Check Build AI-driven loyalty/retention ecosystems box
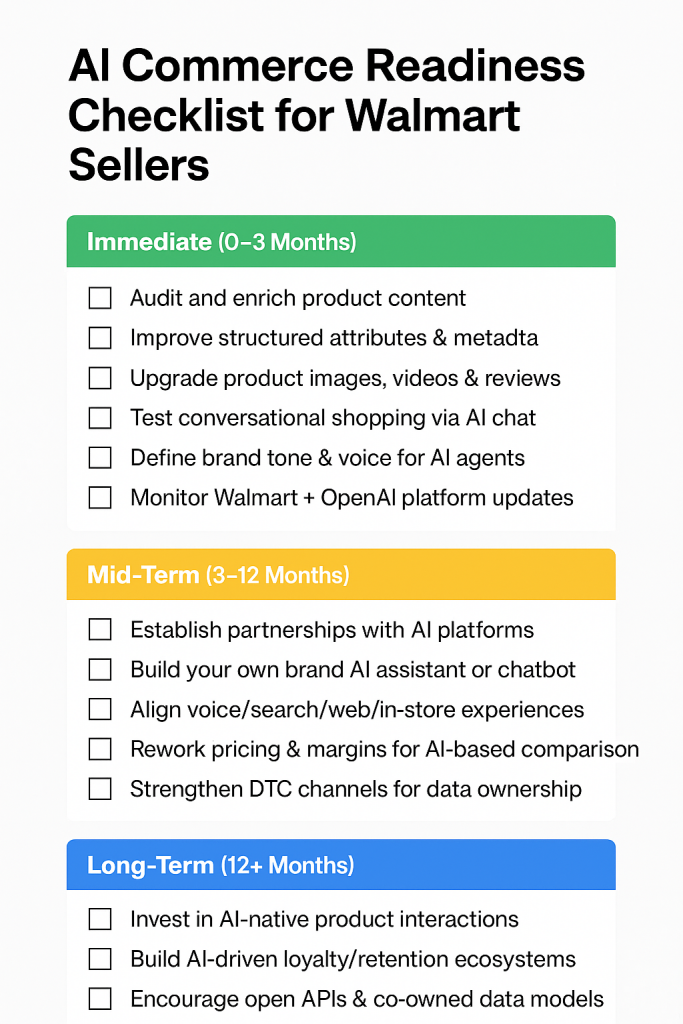The height and width of the screenshot is (1024, 683). tap(100, 959)
